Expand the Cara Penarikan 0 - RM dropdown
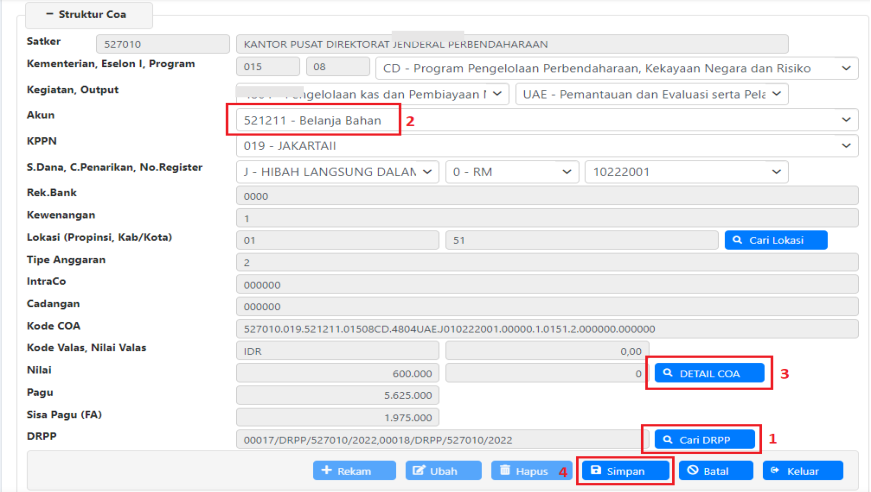The image size is (871, 492). coord(511,172)
